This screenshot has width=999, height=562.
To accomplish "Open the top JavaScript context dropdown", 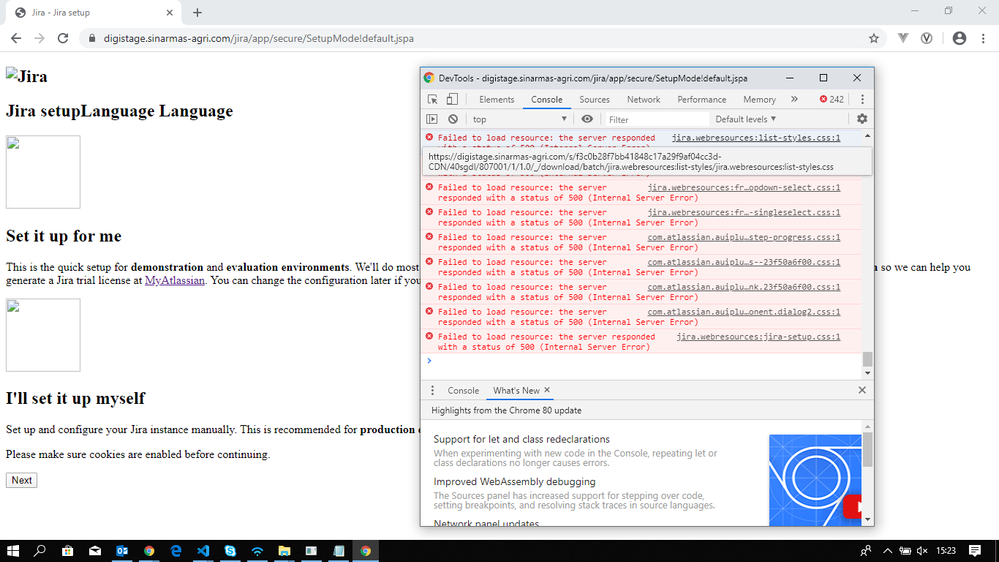I will click(519, 119).
